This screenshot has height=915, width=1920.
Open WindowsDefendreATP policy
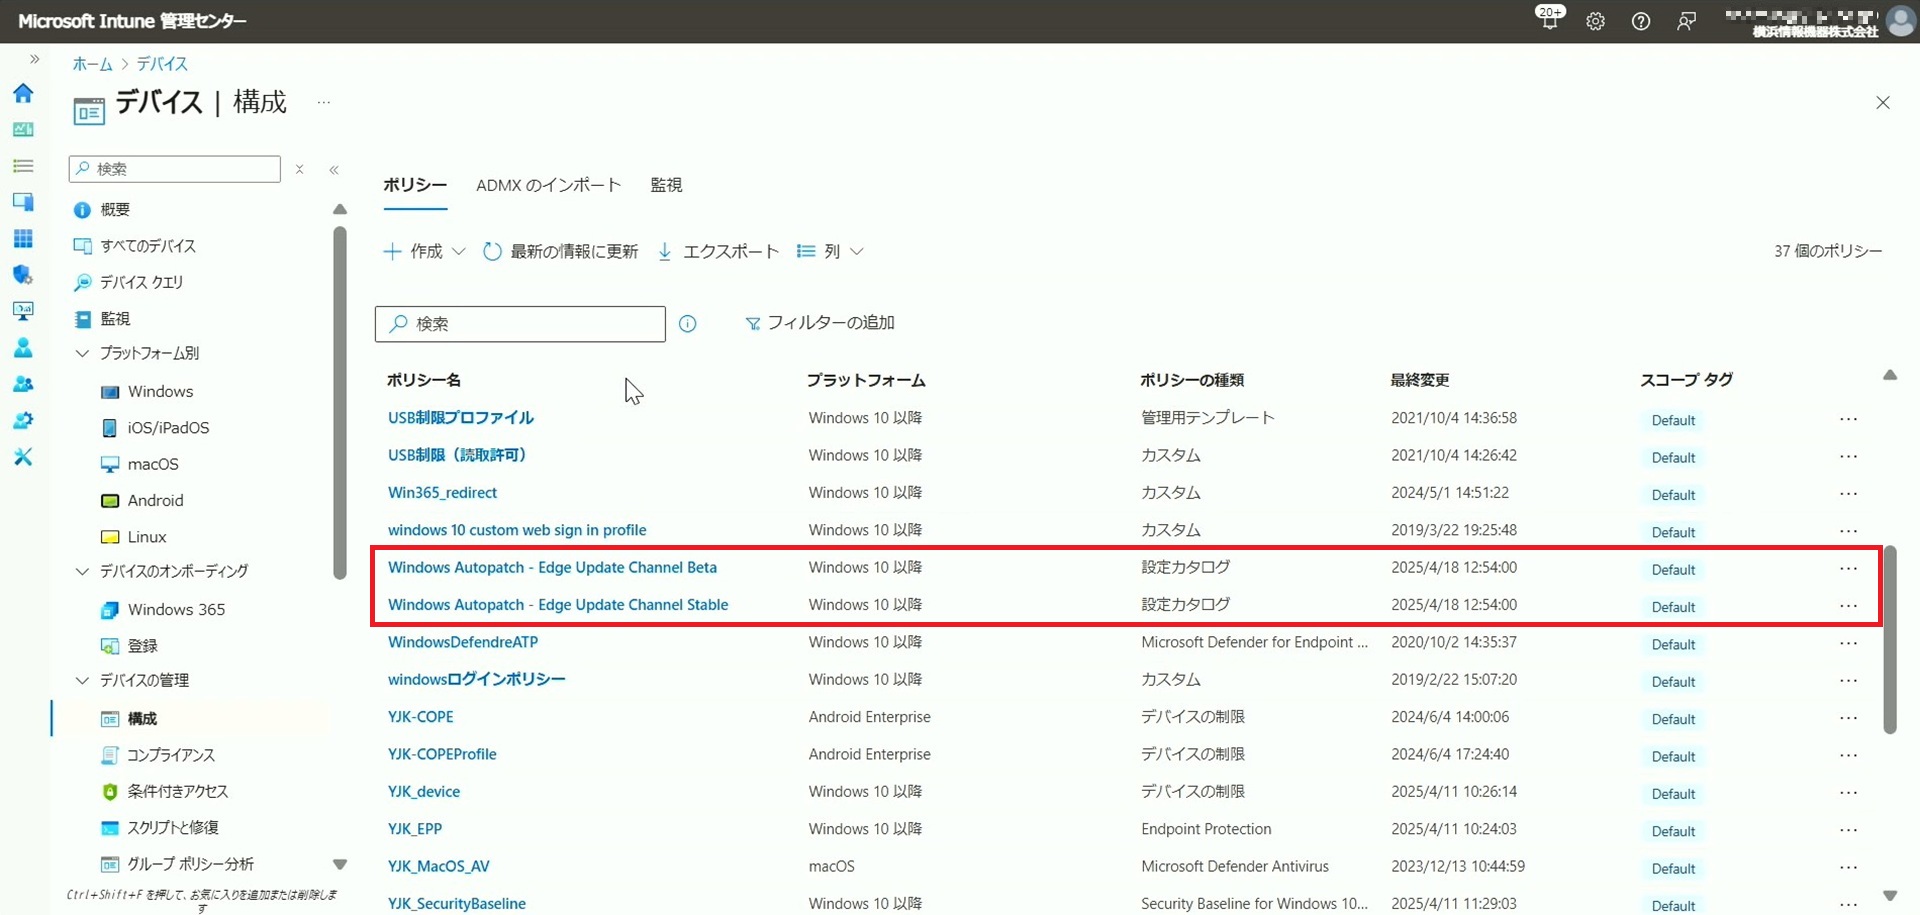click(463, 642)
